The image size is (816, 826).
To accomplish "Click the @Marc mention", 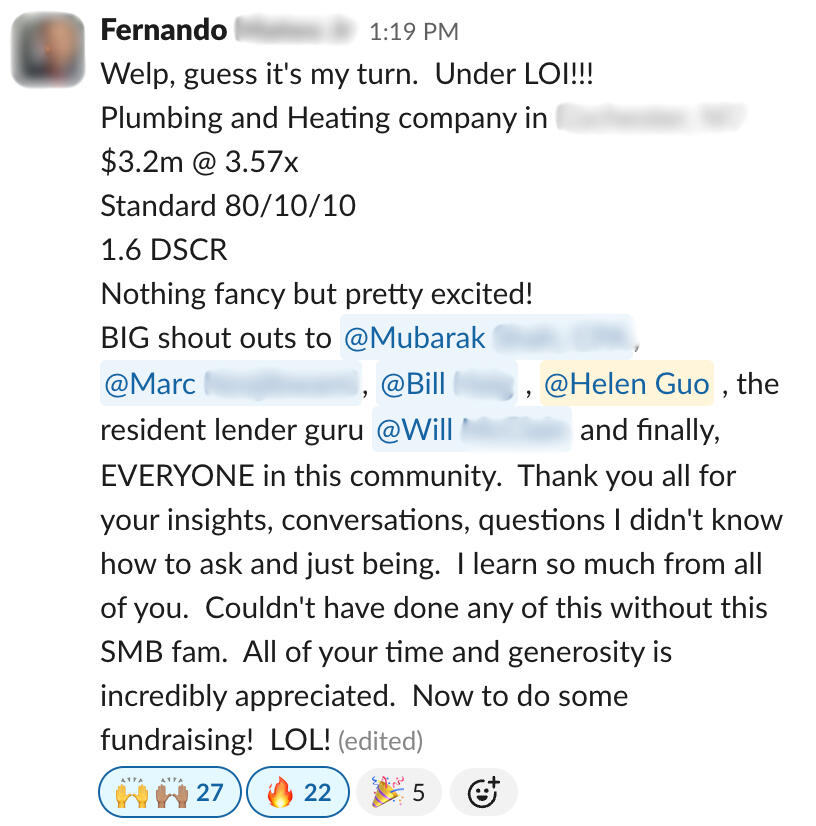I will coord(229,384).
